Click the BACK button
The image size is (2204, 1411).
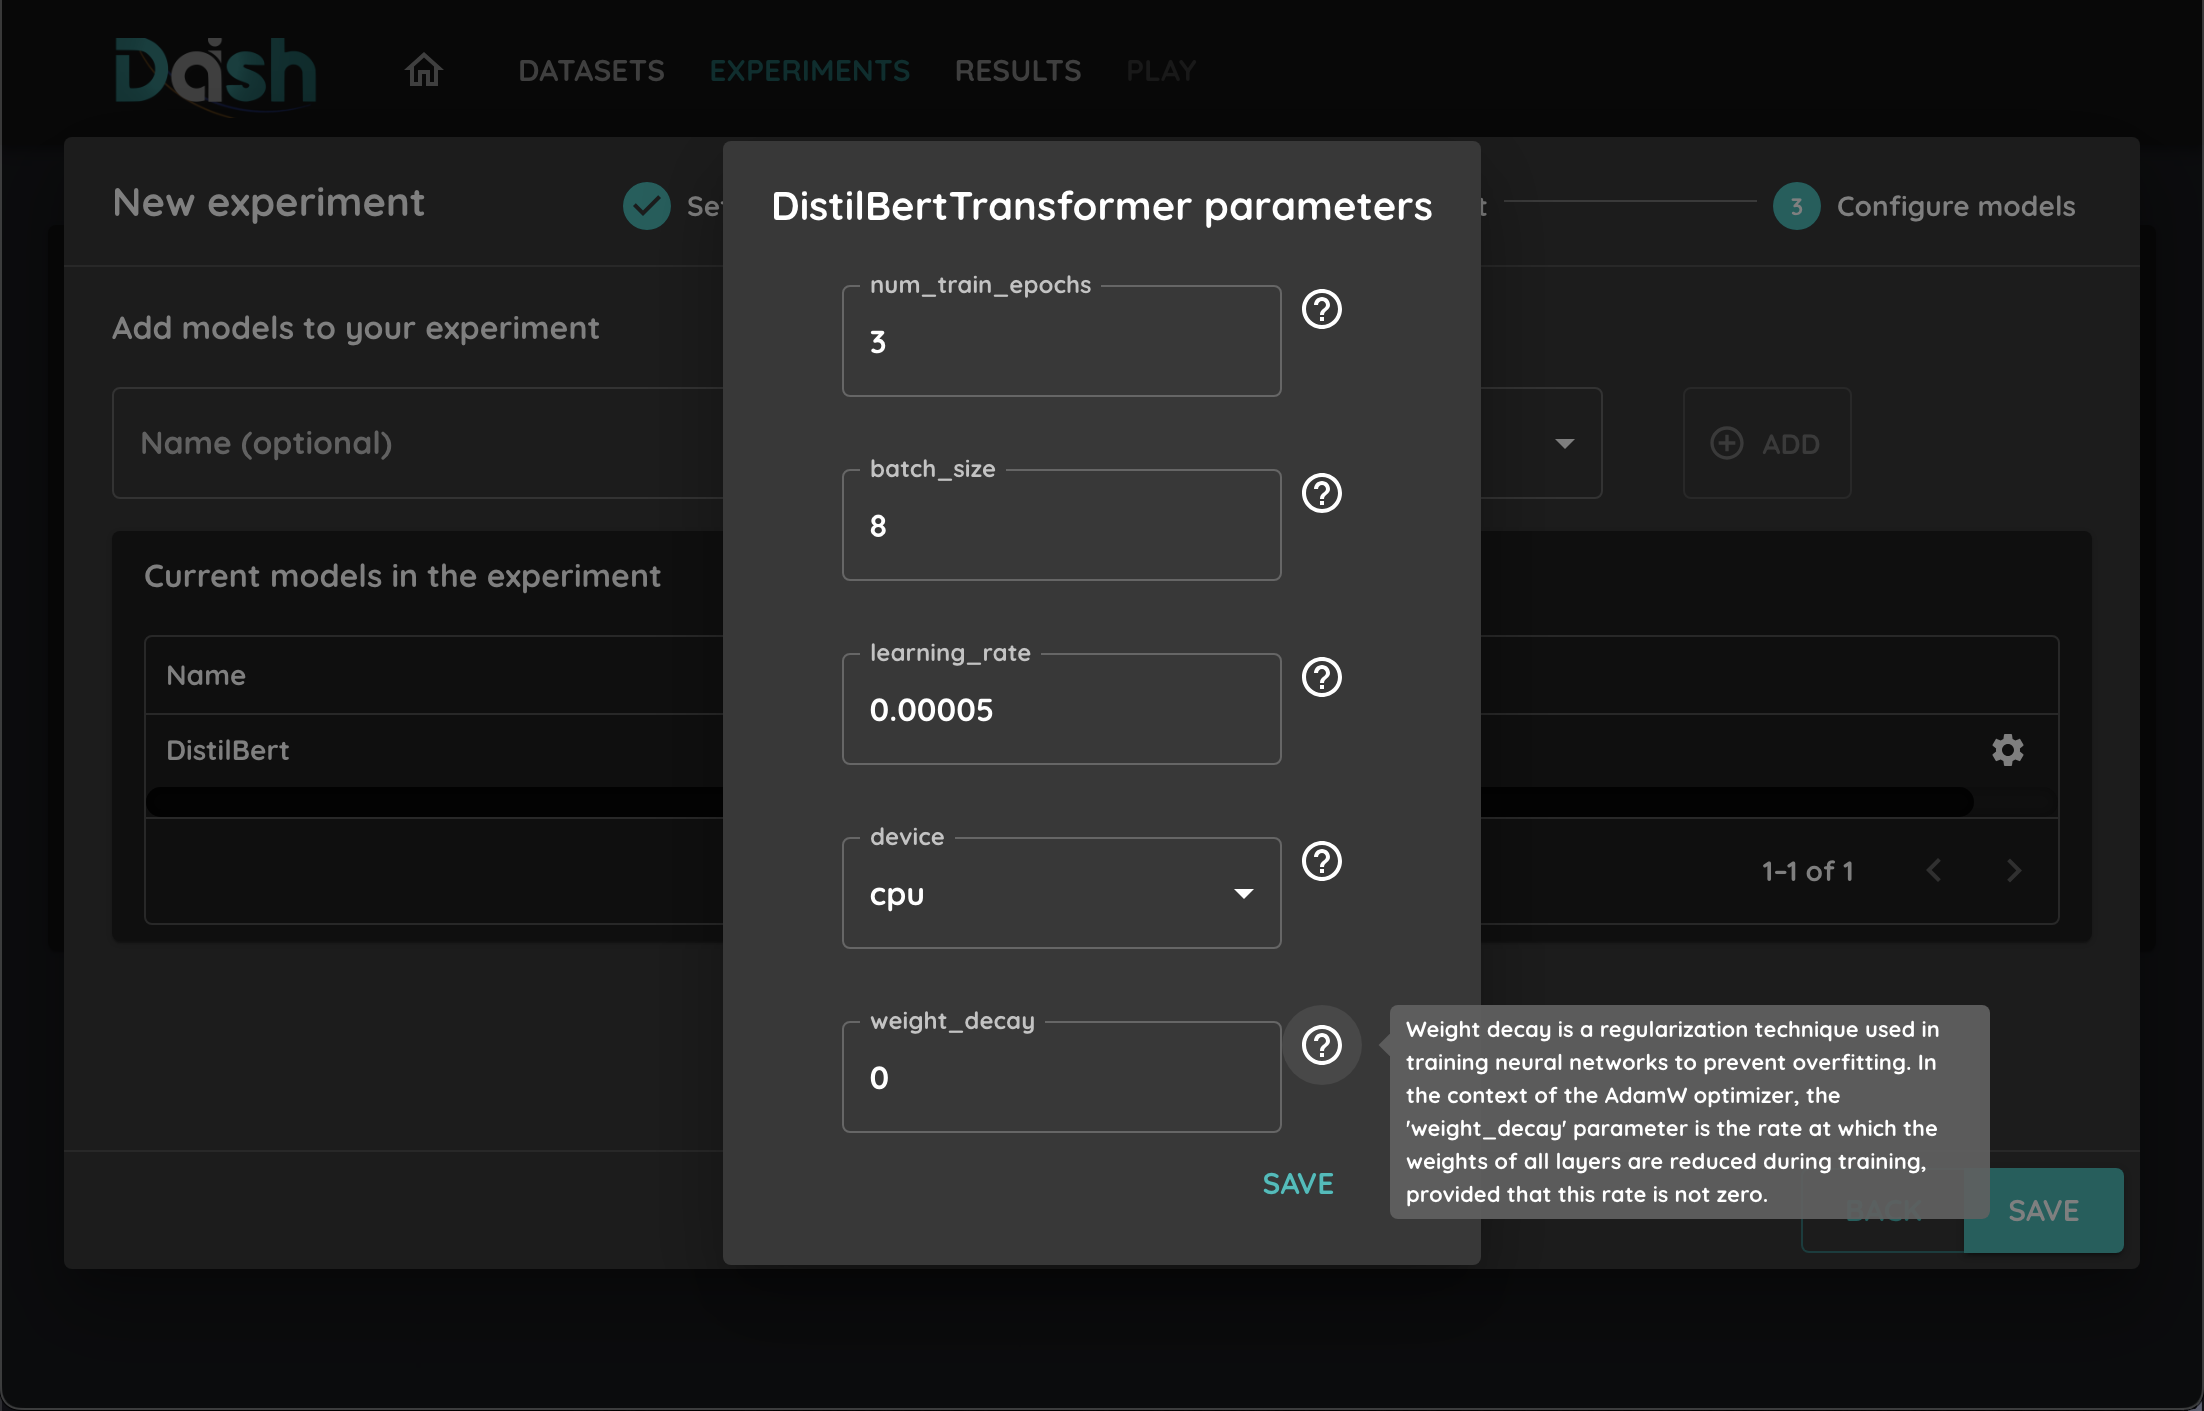[x=1882, y=1211]
